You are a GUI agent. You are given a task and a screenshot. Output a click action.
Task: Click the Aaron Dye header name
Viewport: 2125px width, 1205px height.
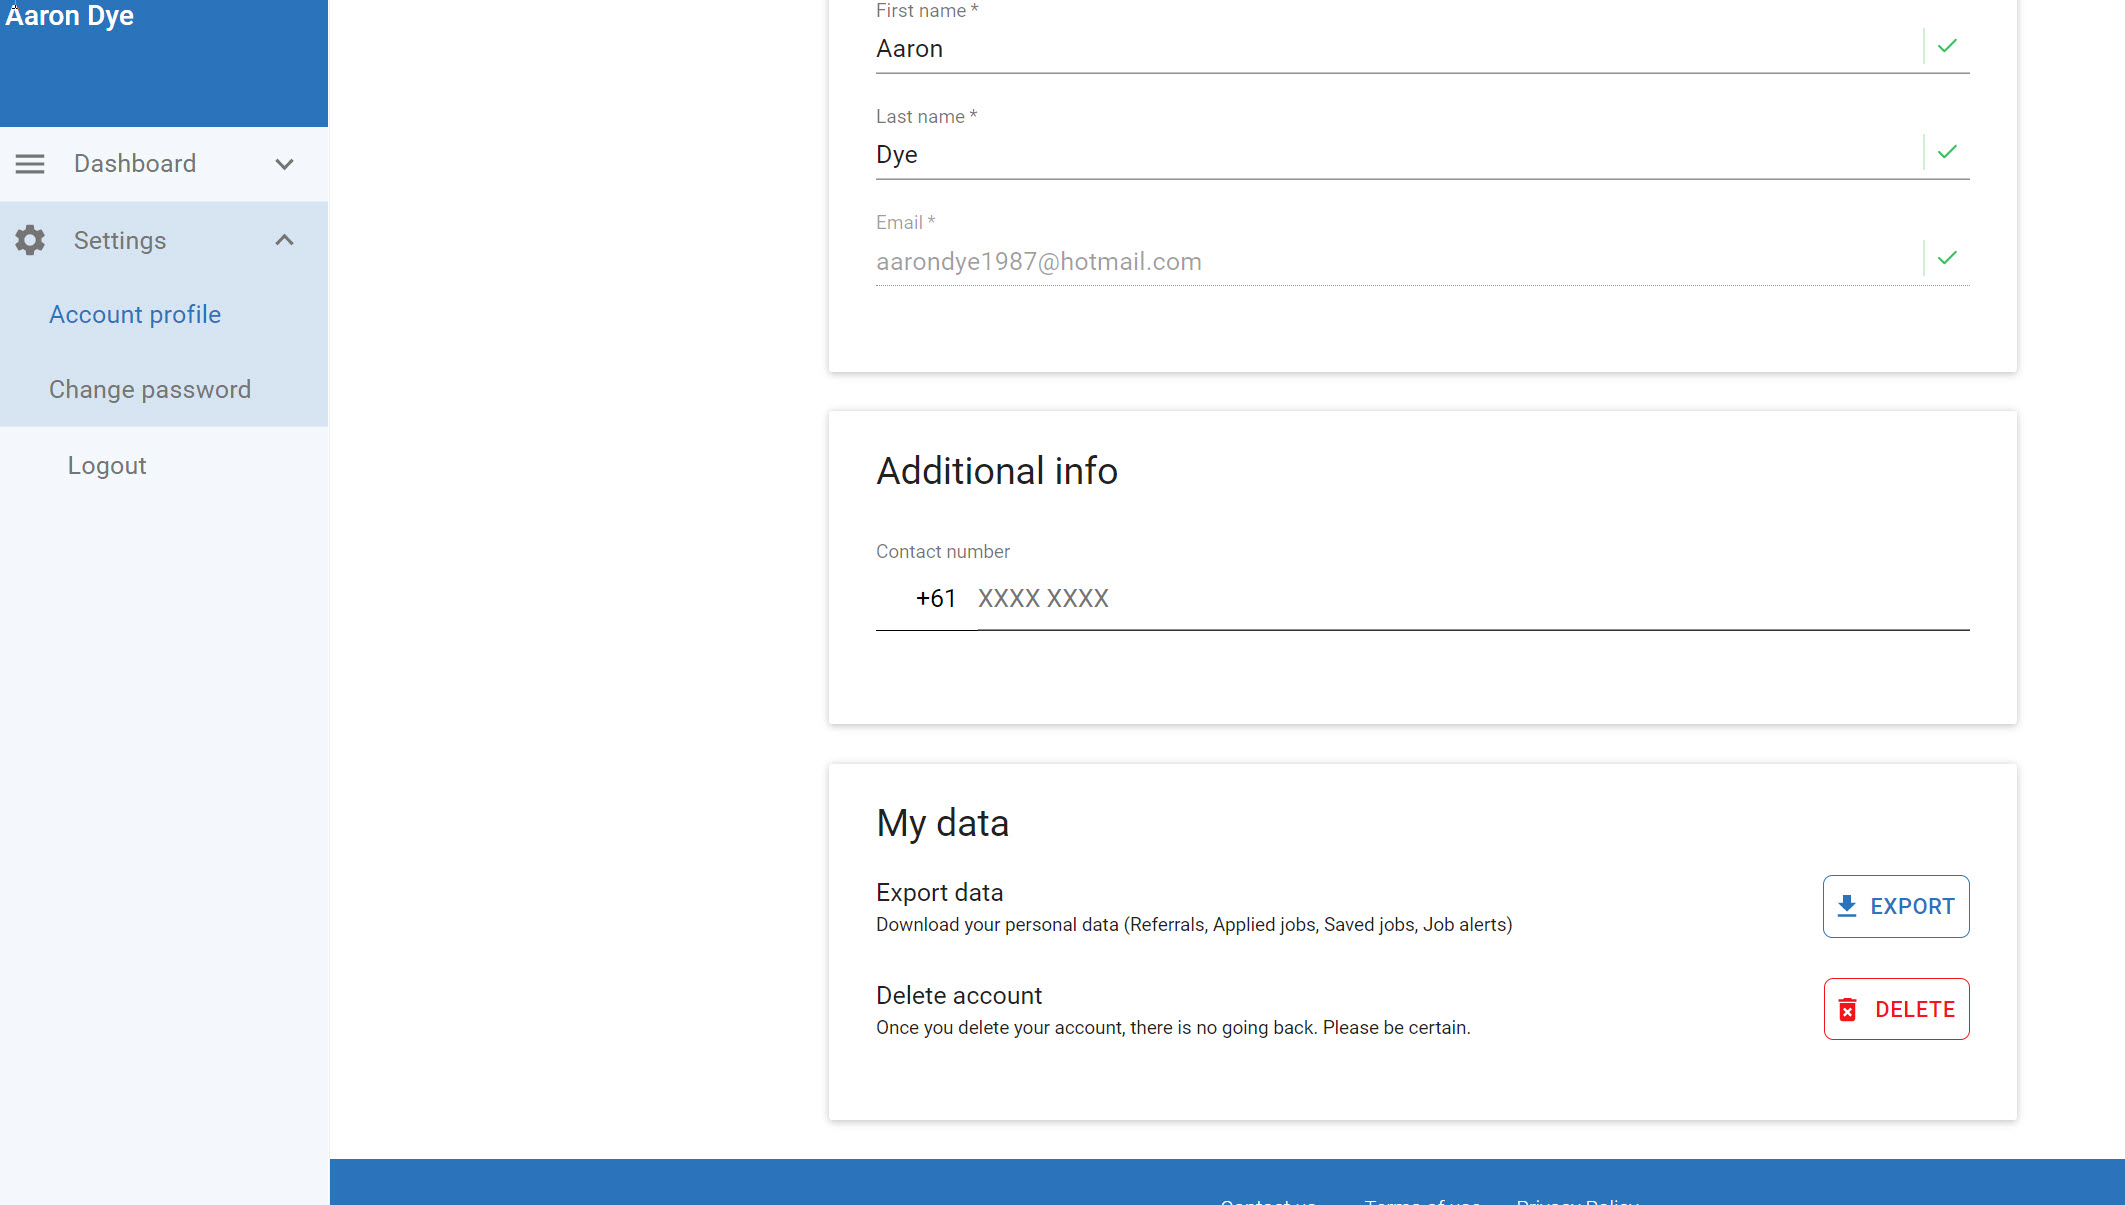70,16
